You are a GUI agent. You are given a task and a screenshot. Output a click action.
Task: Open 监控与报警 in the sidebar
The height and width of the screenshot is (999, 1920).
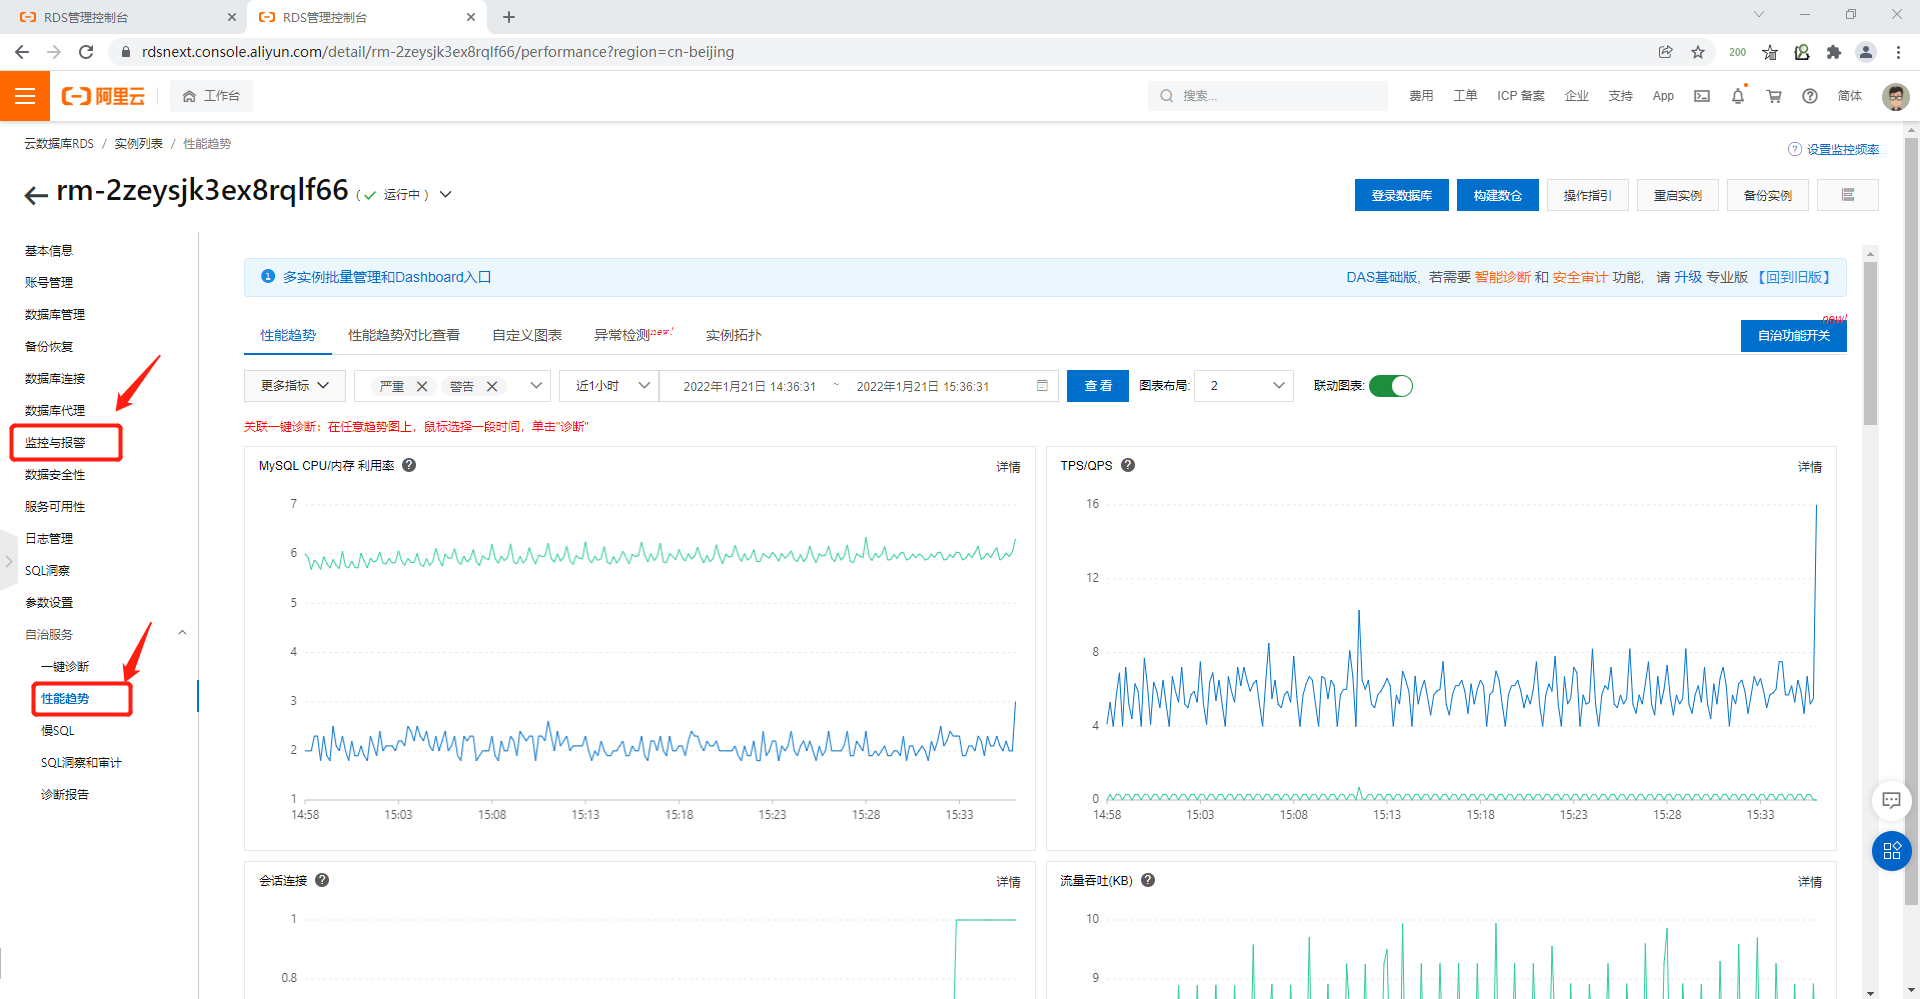[55, 443]
